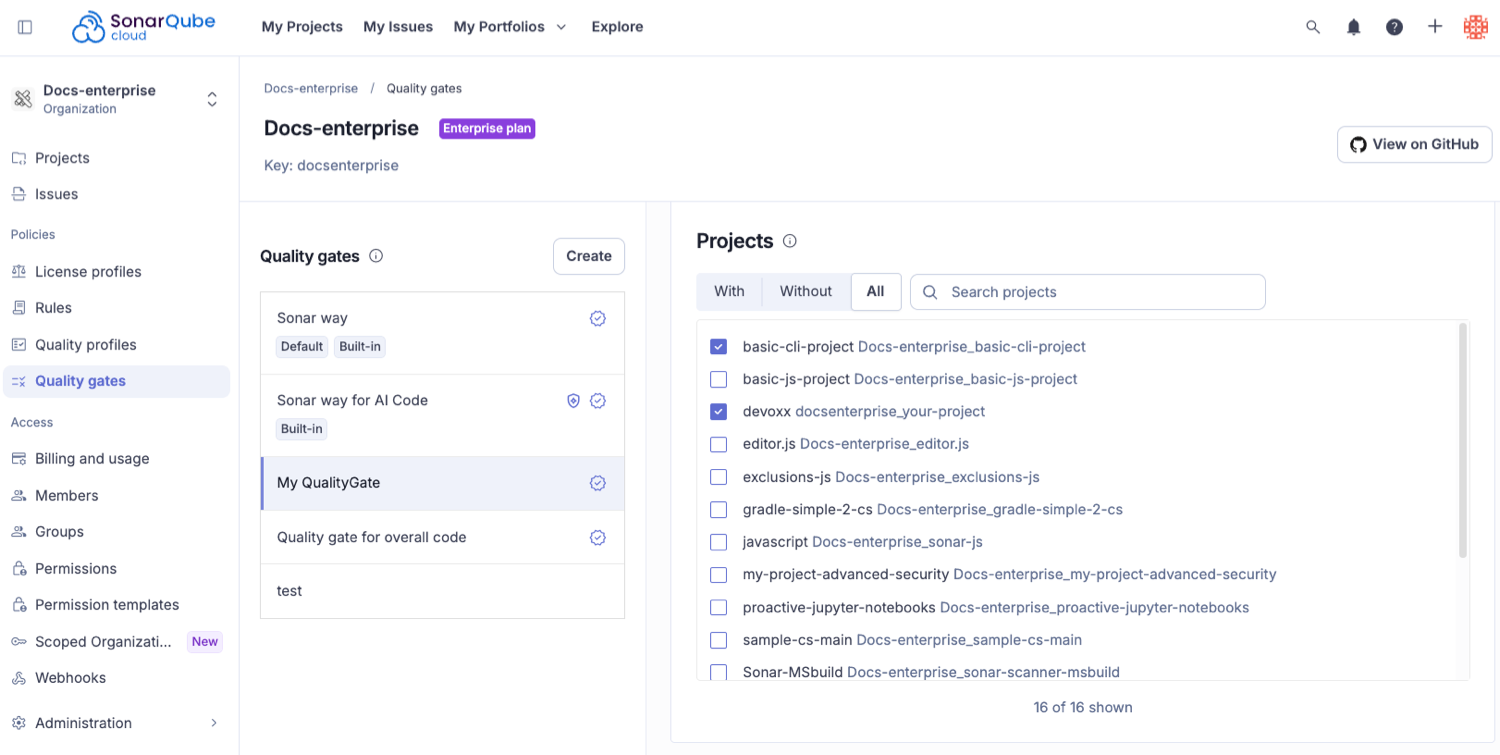Click the plus icon in top bar
The width and height of the screenshot is (1500, 755).
(x=1435, y=27)
